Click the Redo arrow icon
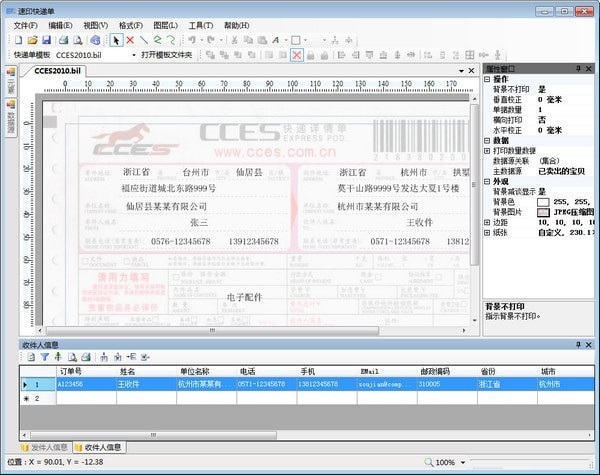The image size is (600, 475). tap(211, 40)
